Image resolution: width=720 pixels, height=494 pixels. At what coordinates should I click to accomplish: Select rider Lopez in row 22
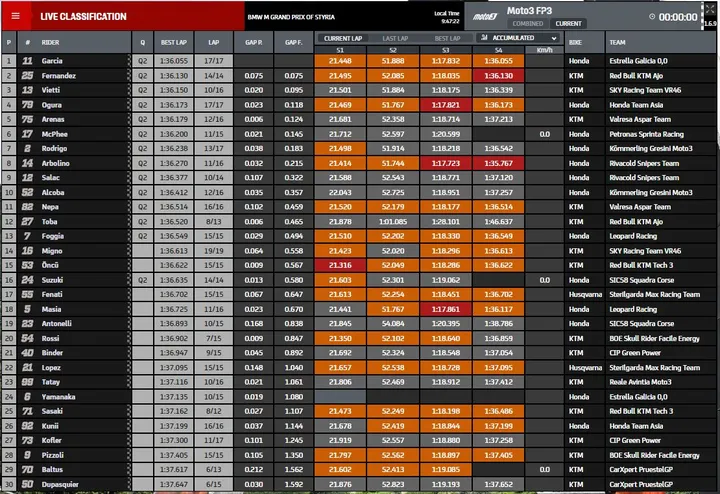(51, 367)
